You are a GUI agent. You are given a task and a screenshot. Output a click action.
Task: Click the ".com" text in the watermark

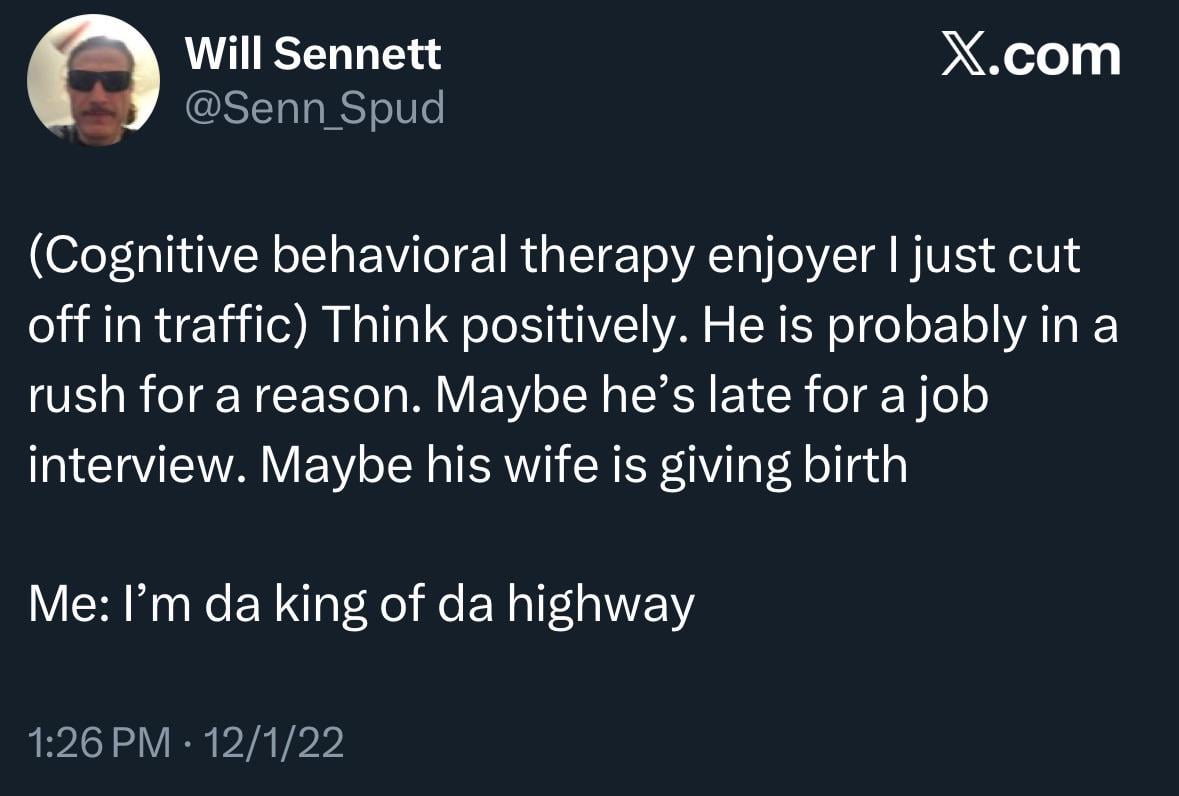(x=1056, y=55)
